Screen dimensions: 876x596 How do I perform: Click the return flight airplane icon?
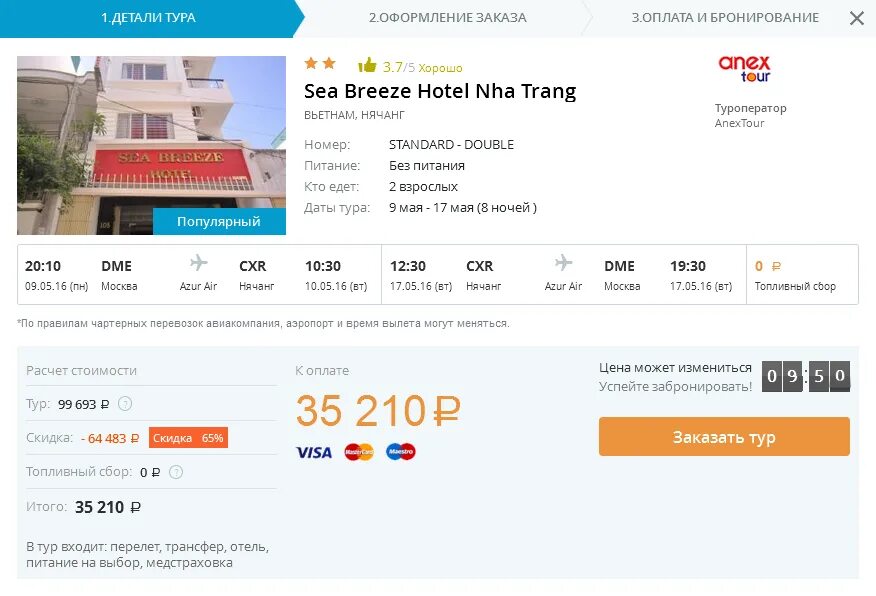563,263
